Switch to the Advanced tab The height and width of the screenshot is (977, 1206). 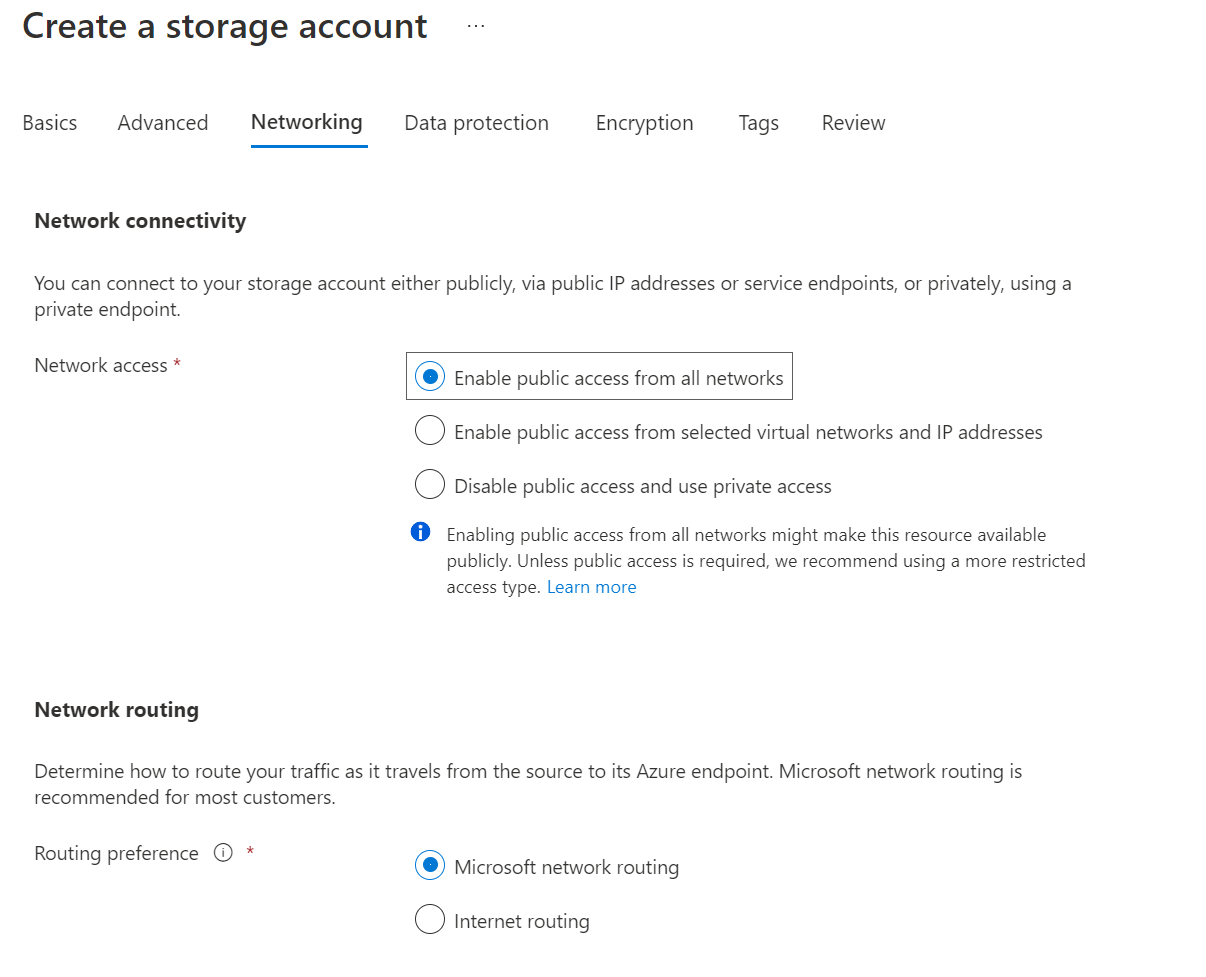(x=163, y=123)
